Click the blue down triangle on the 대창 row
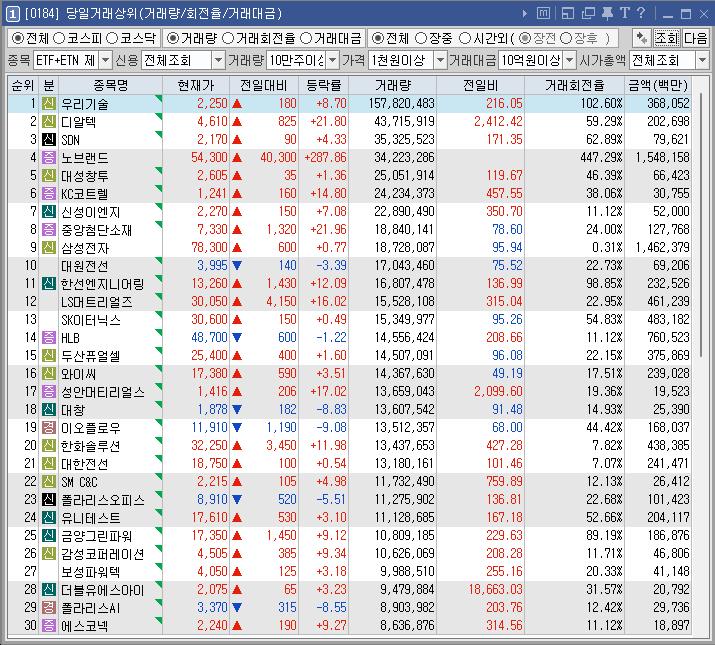Screen dimensions: 715x645 tap(237, 410)
